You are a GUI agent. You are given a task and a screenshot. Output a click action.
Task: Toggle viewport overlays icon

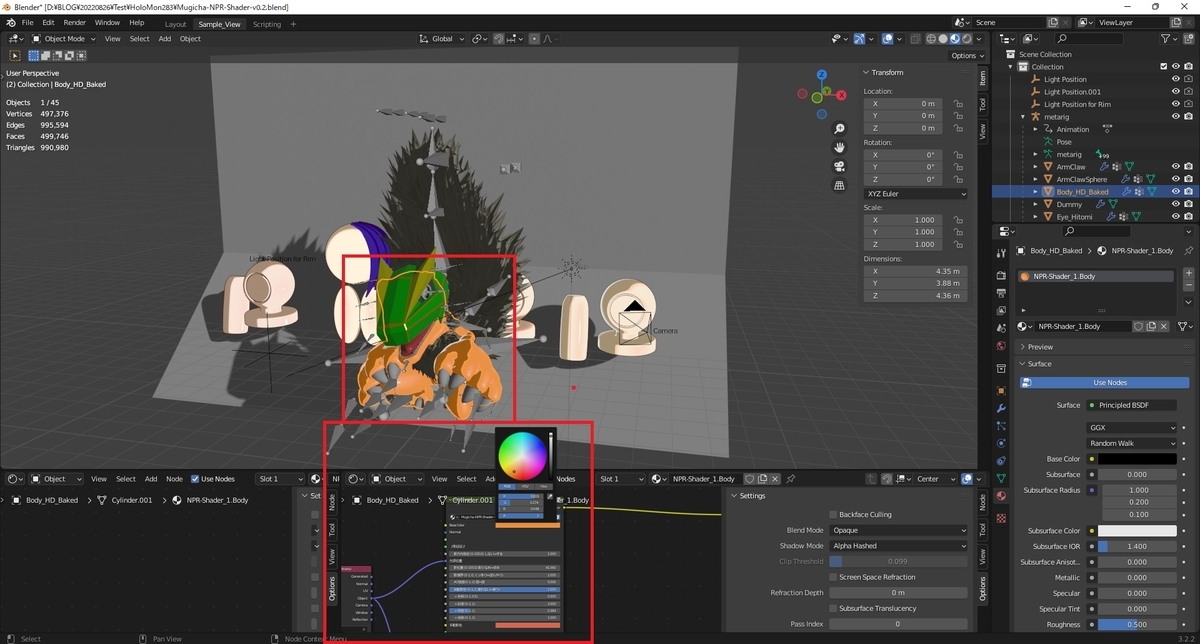886,39
